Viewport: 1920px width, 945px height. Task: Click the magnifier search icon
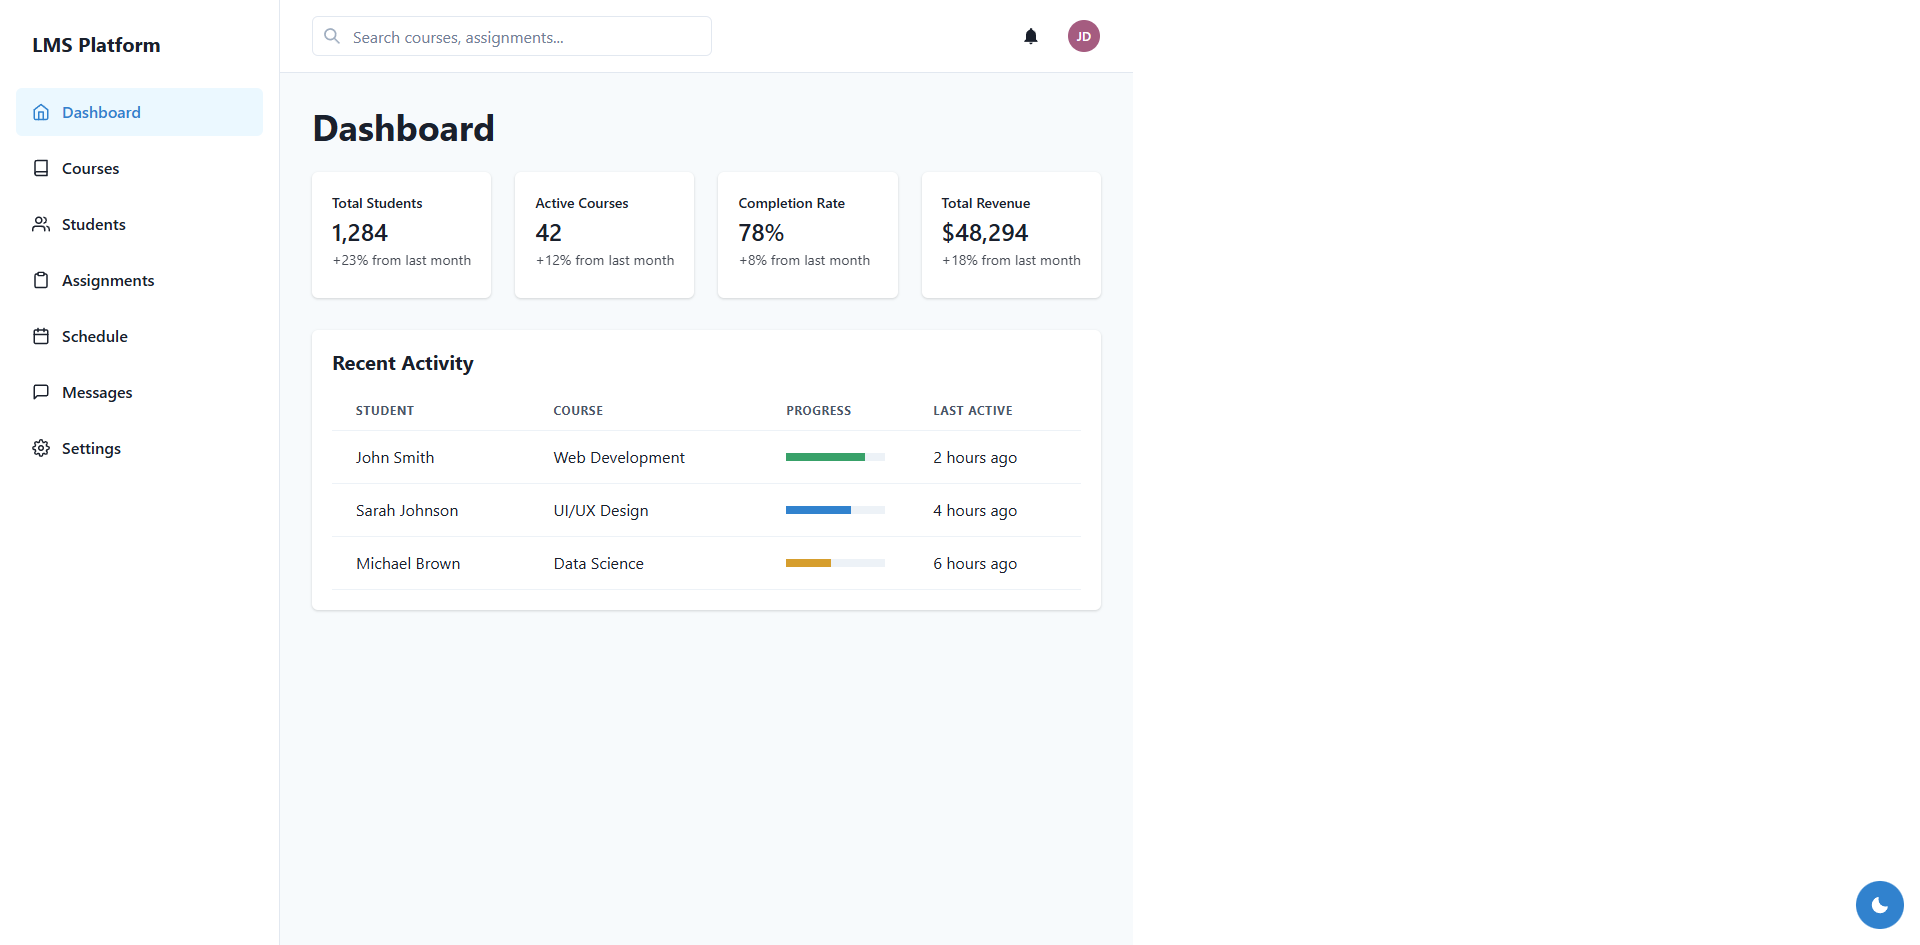pos(332,37)
